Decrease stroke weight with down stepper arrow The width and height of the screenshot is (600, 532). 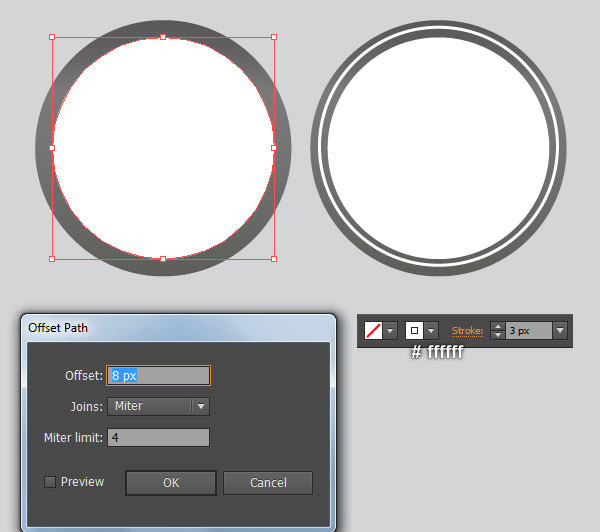tap(497, 335)
